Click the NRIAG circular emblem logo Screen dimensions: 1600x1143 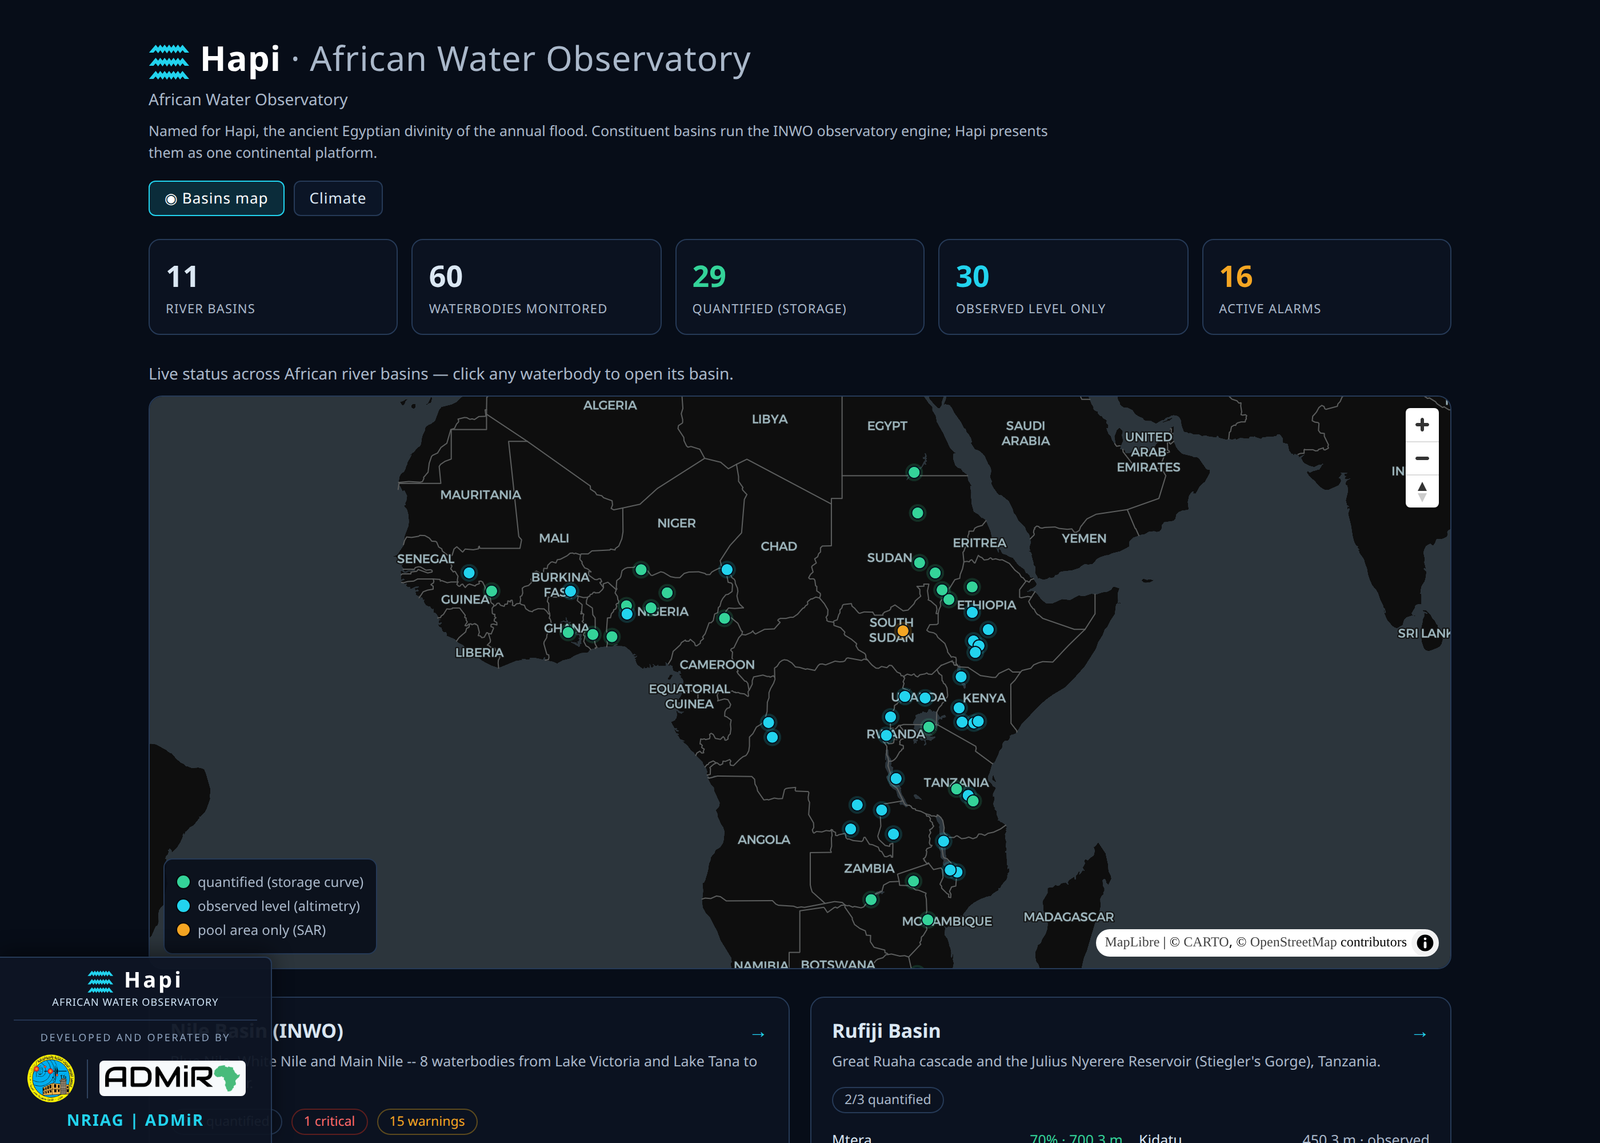coord(51,1078)
